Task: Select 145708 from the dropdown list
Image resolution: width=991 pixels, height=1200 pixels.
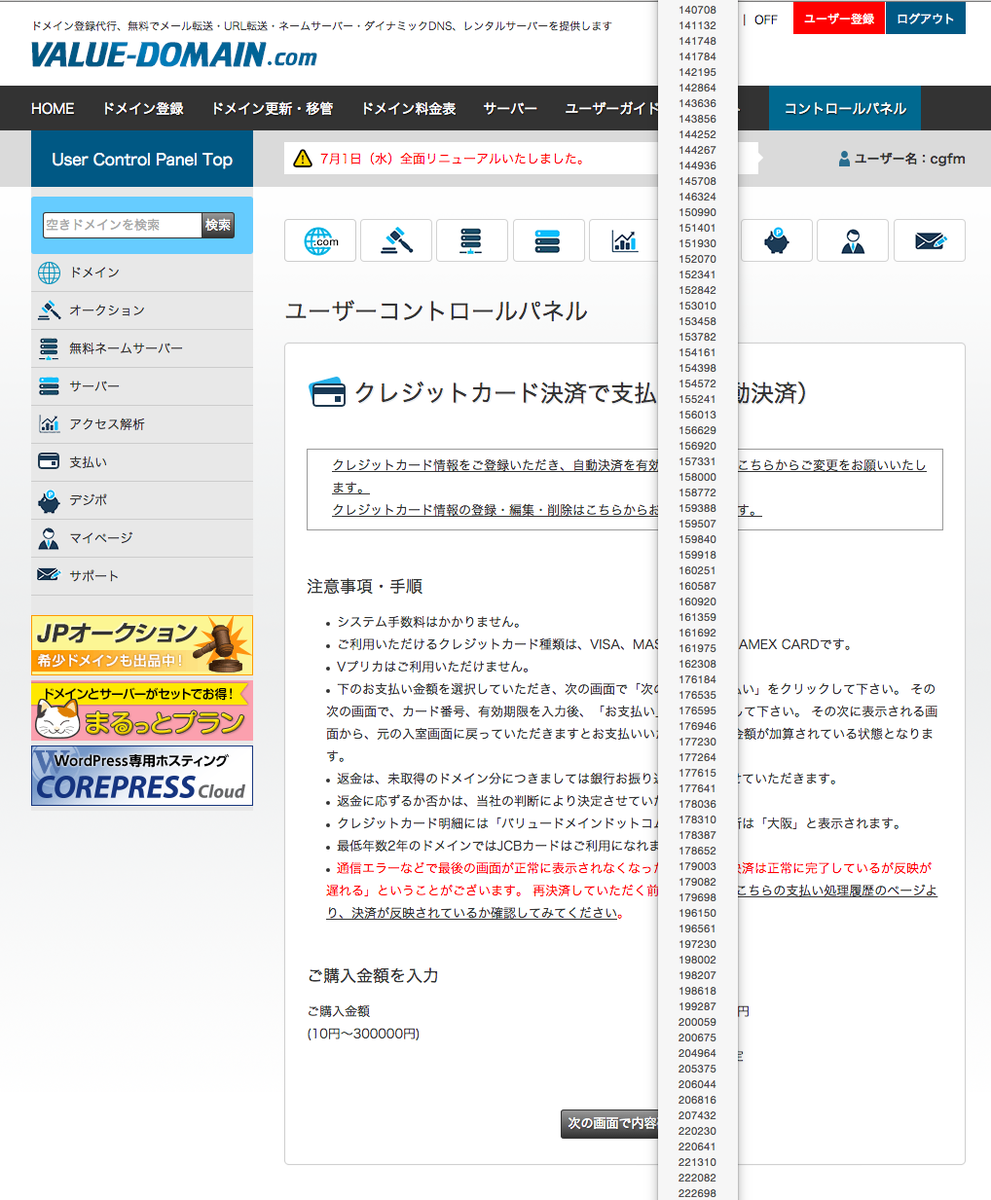Action: pos(697,181)
